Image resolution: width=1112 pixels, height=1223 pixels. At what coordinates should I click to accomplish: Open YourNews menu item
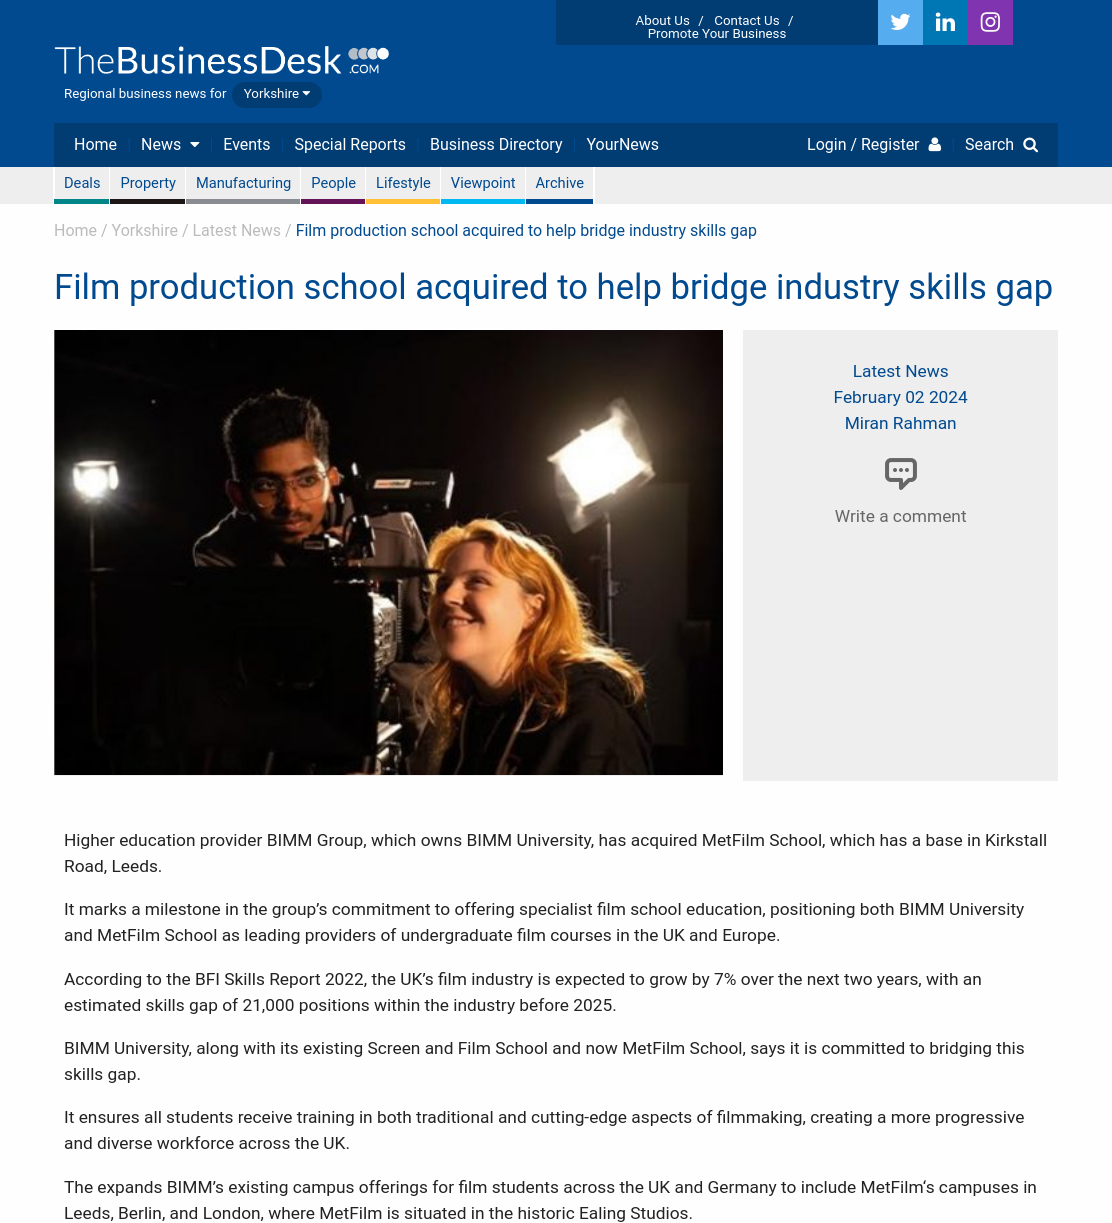click(622, 145)
